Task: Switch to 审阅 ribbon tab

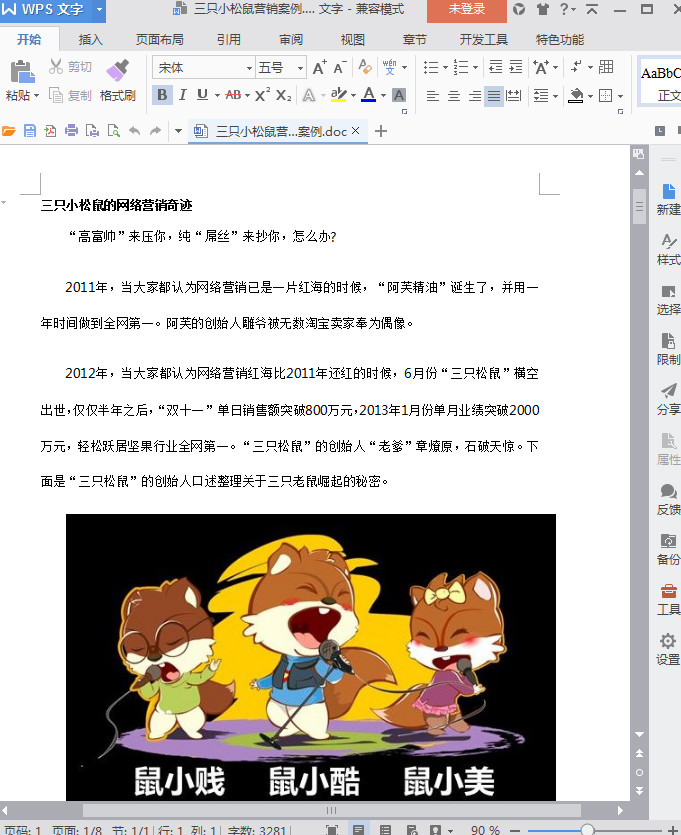Action: (291, 39)
